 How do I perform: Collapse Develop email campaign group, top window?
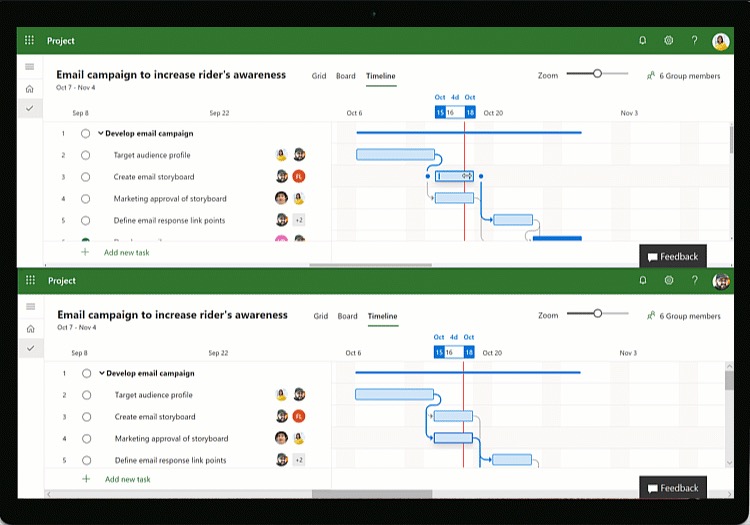tap(100, 133)
